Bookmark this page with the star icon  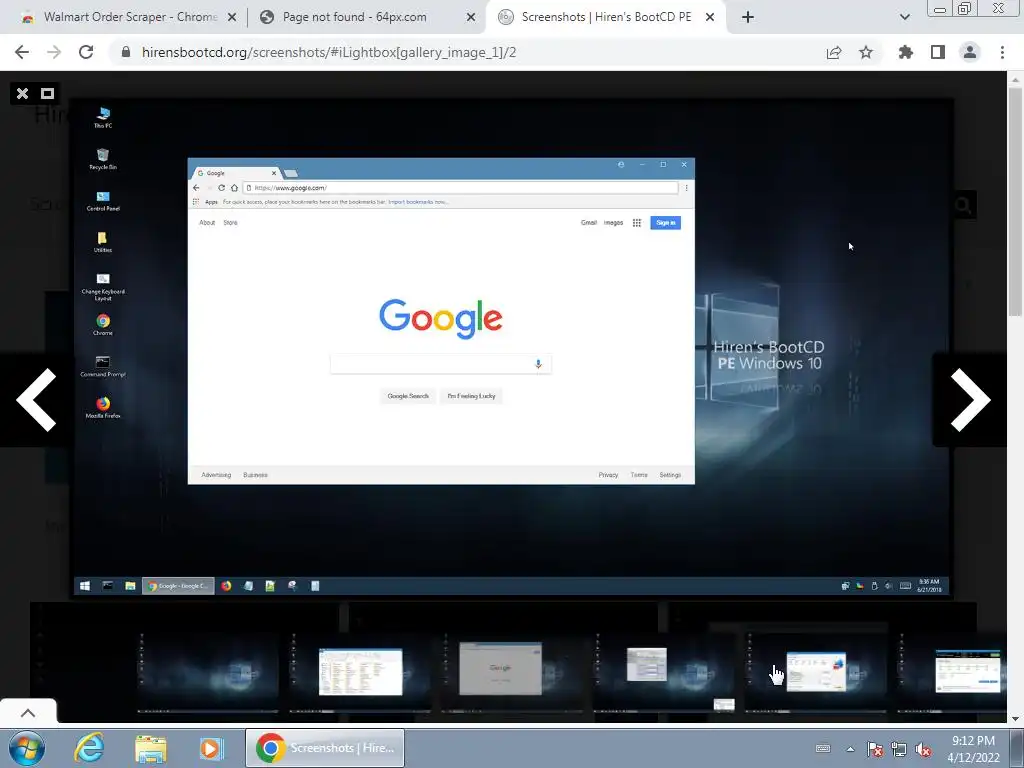(866, 52)
